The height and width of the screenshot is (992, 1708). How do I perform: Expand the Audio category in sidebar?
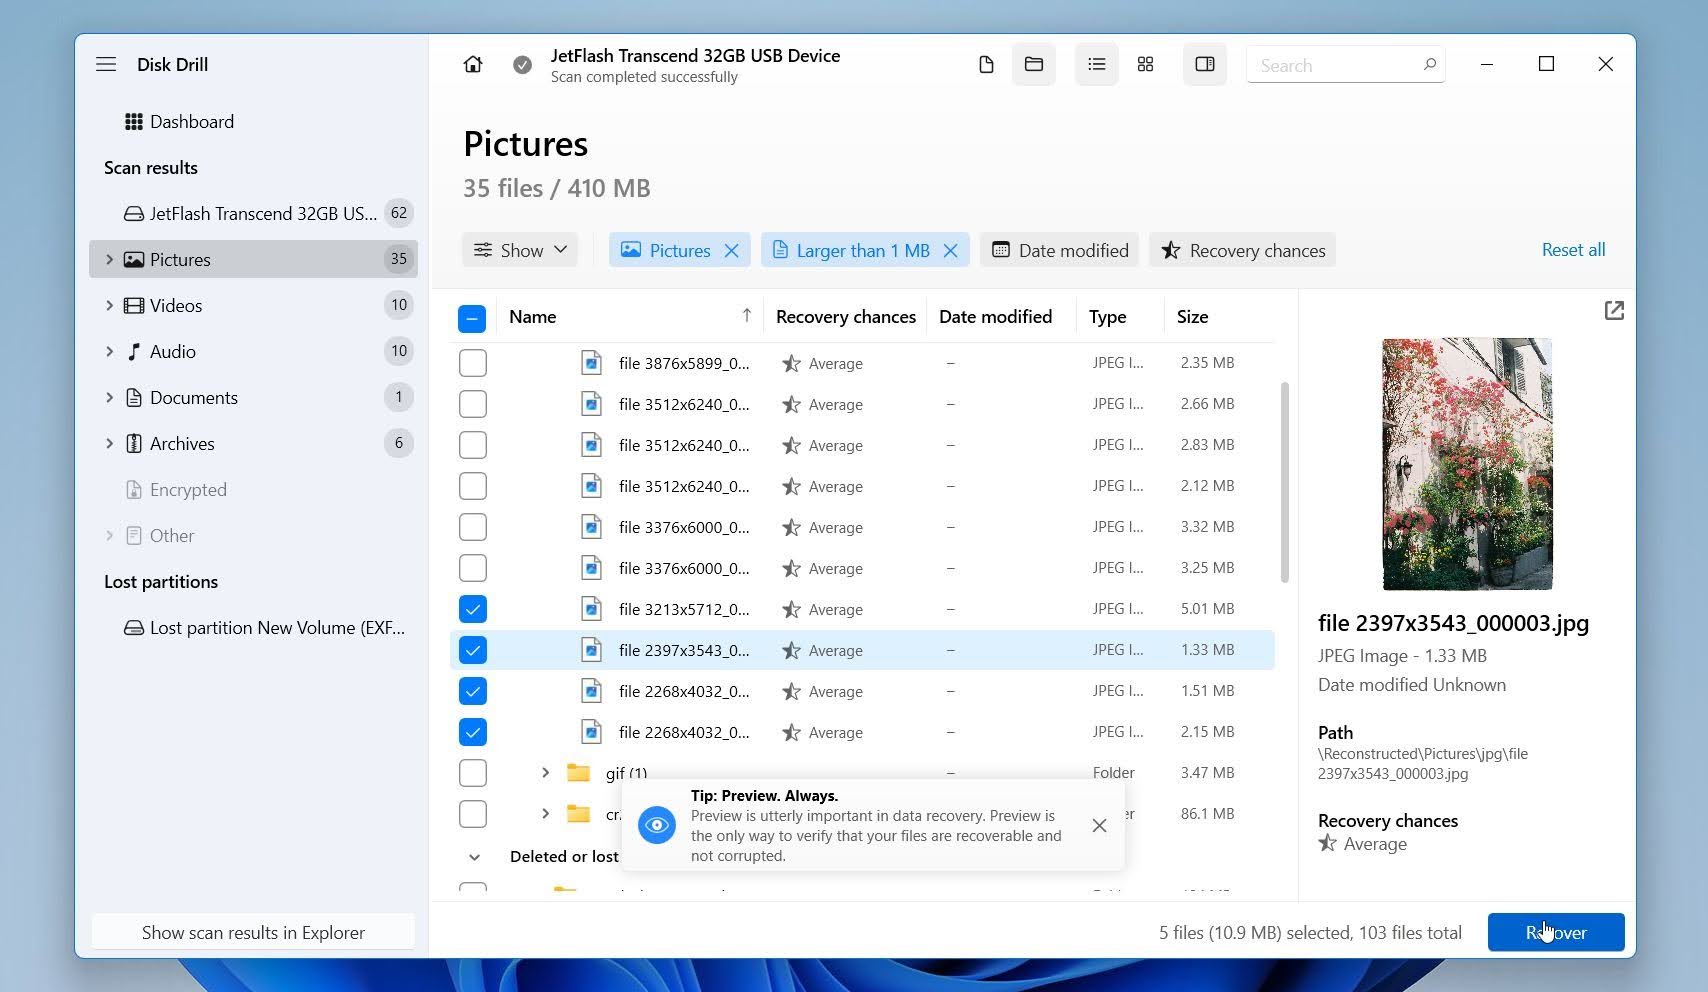[x=109, y=351]
